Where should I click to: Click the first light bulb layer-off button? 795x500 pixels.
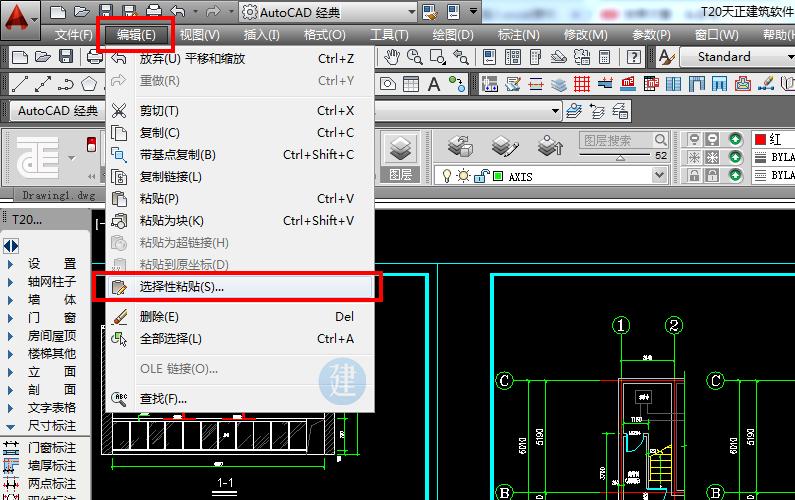694,139
